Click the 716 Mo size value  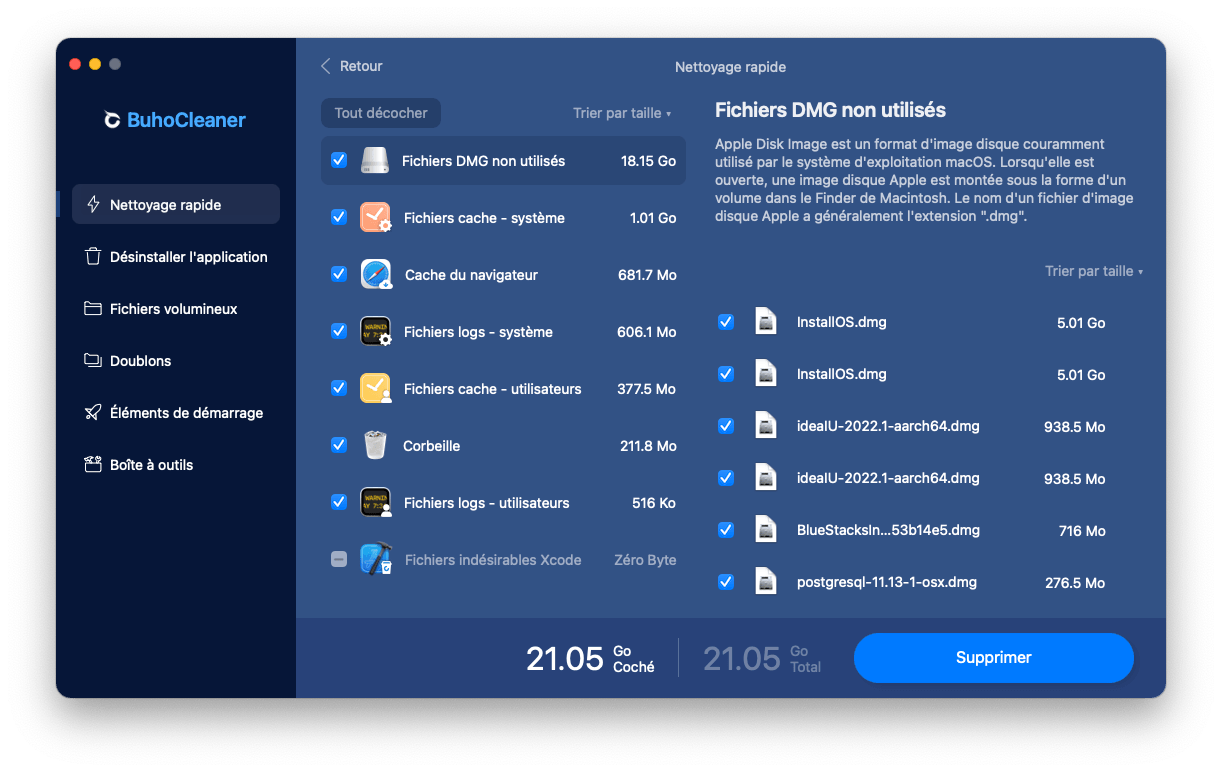tap(1082, 531)
